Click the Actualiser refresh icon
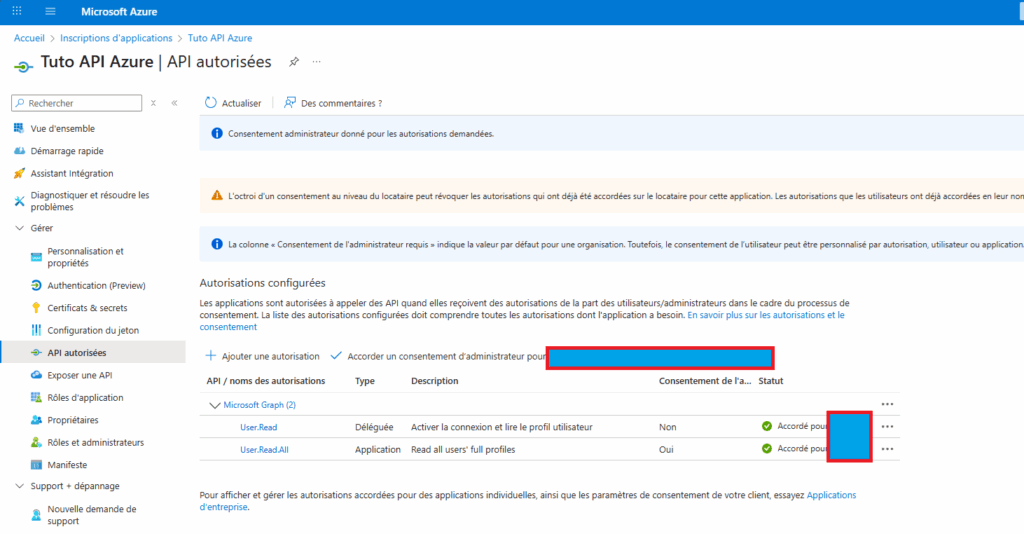The width and height of the screenshot is (1024, 534). pos(210,103)
